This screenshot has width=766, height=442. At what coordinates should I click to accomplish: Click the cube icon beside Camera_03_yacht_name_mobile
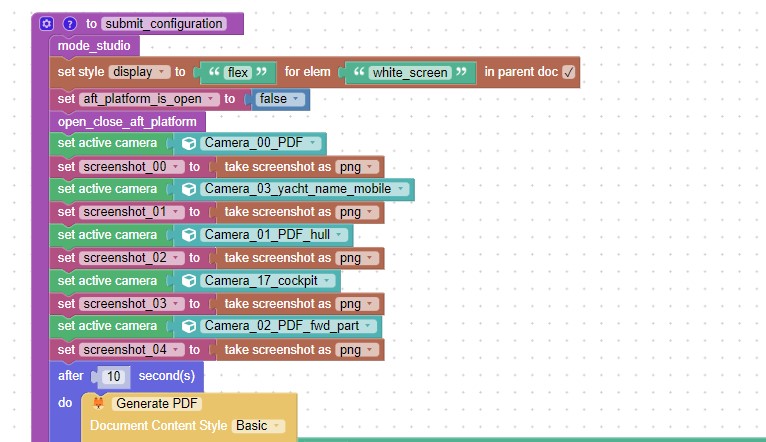click(x=189, y=189)
